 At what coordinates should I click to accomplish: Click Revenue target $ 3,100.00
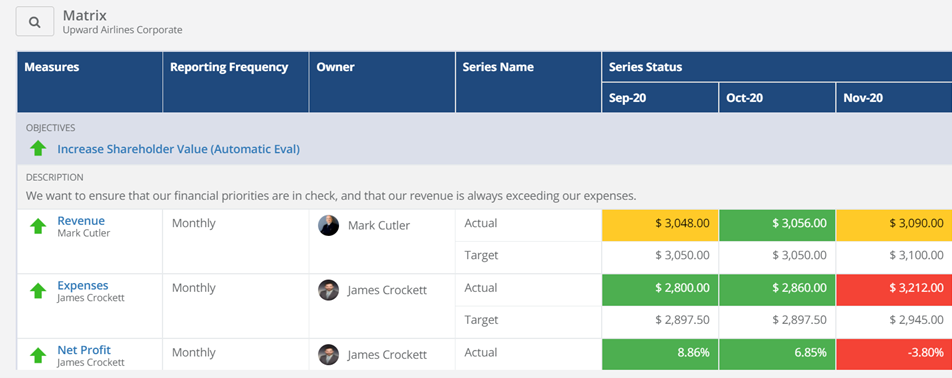click(x=917, y=255)
